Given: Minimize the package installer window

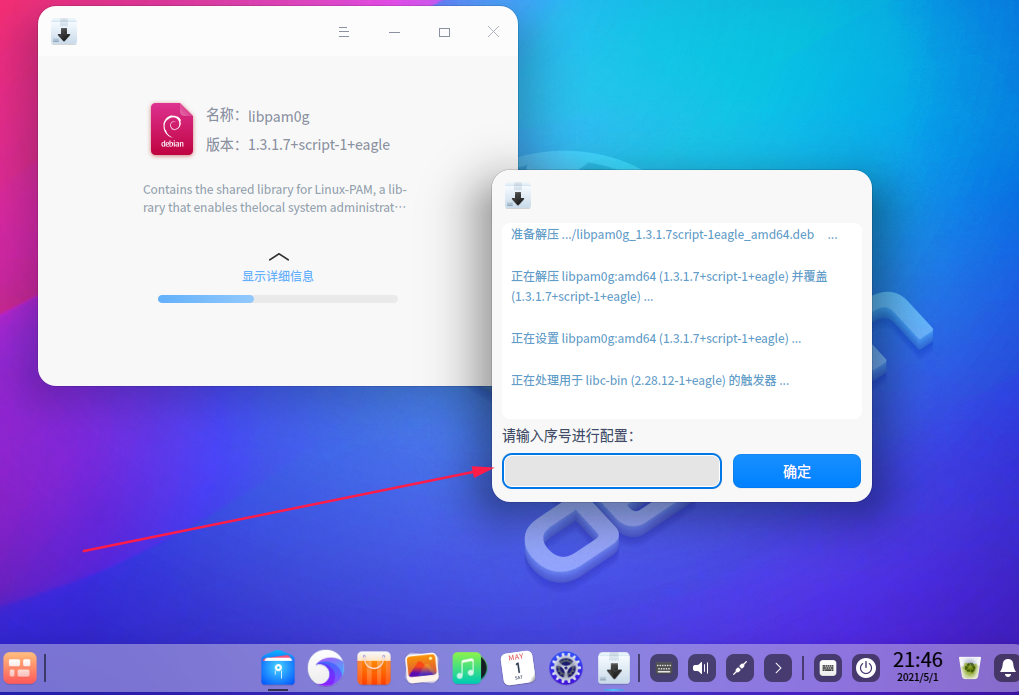Looking at the screenshot, I should 394,32.
